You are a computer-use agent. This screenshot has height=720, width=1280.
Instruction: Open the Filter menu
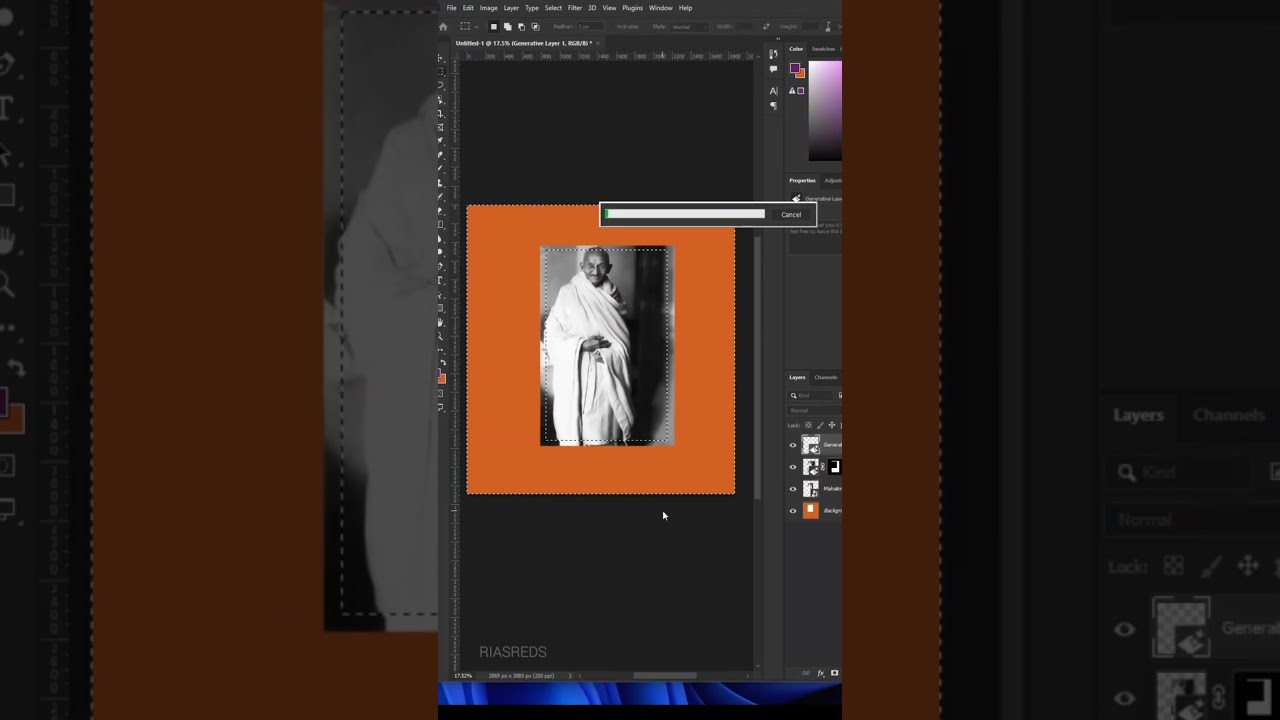click(x=575, y=8)
